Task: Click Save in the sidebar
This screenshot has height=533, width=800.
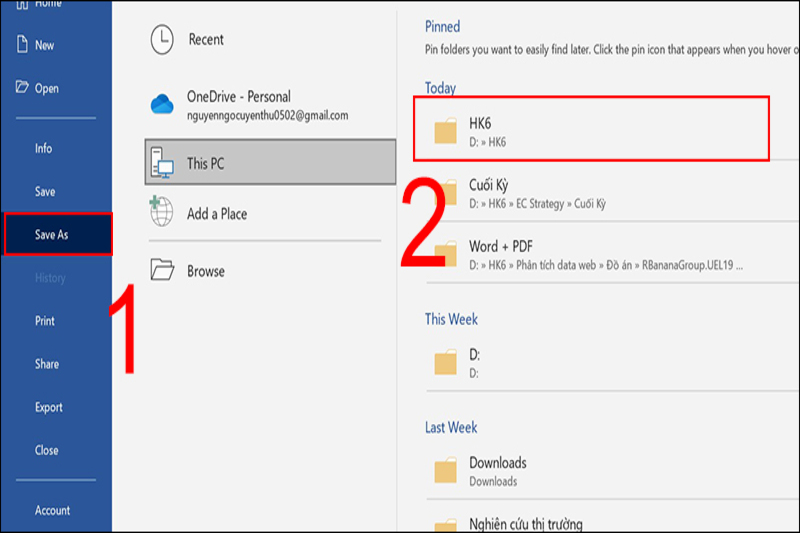Action: [45, 191]
